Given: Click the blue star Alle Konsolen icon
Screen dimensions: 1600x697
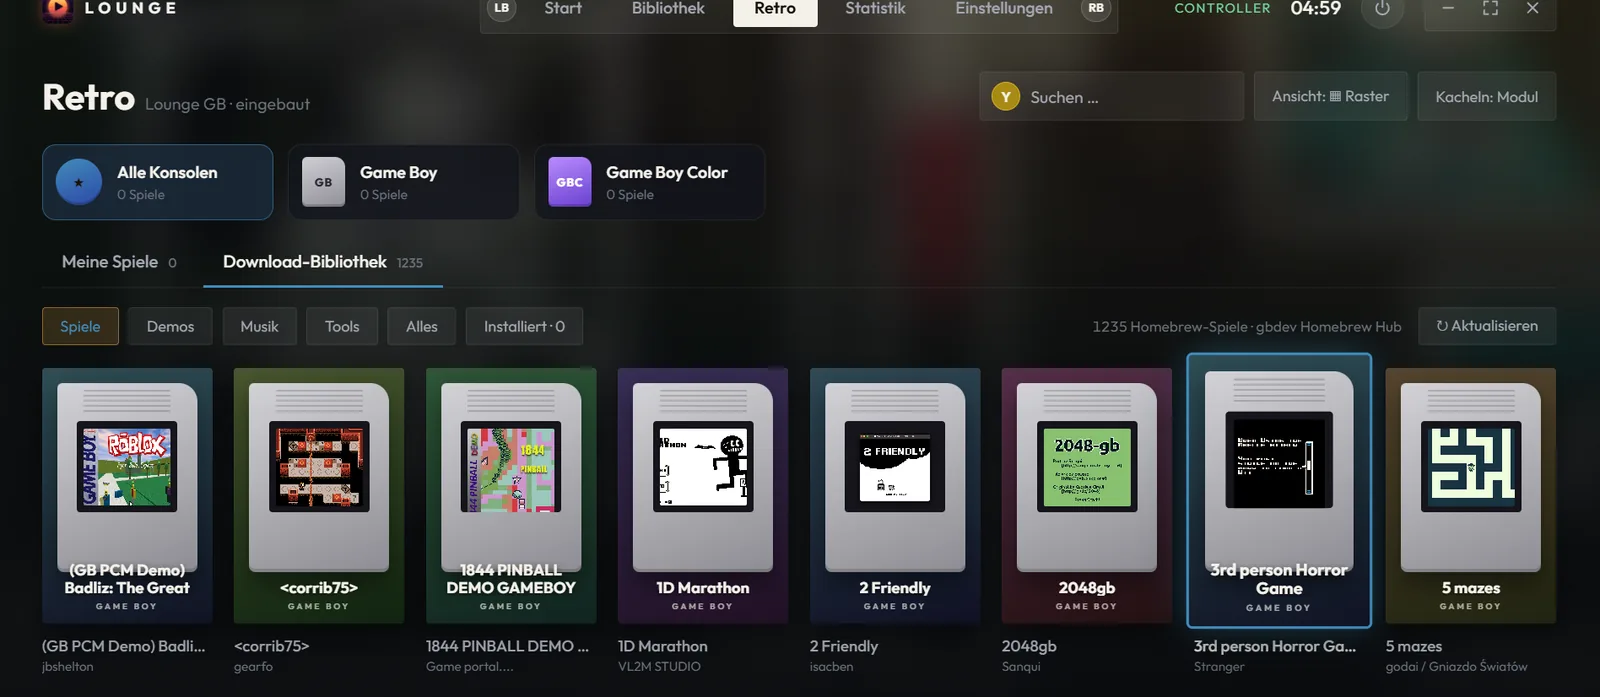Looking at the screenshot, I should pyautogui.click(x=79, y=182).
